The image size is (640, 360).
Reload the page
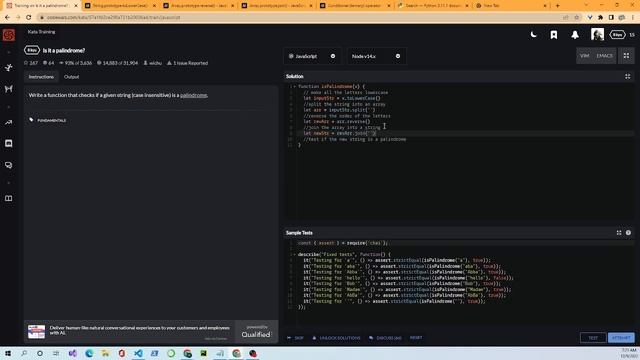click(29, 18)
